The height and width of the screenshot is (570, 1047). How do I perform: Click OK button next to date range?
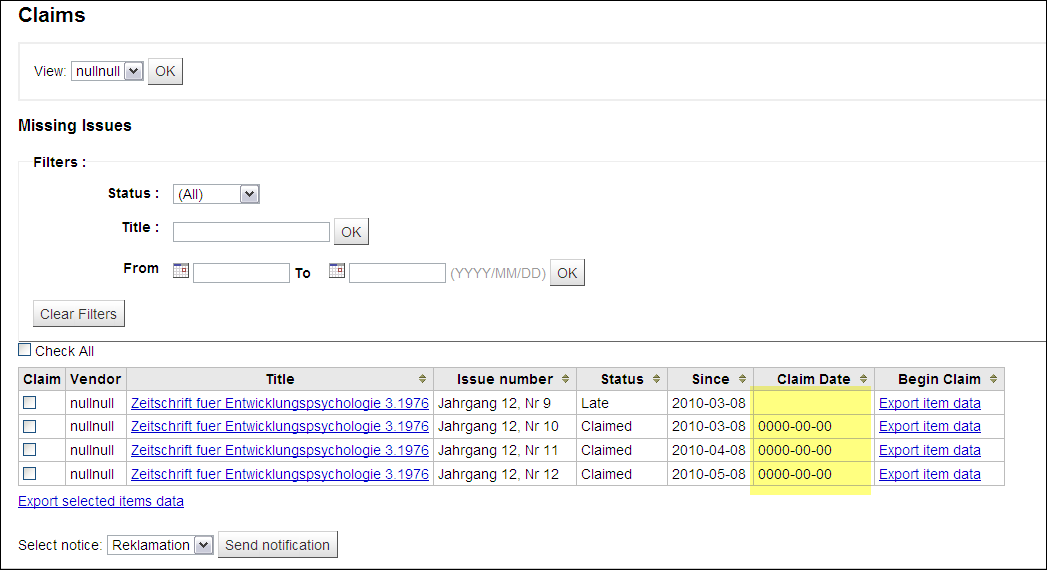[x=567, y=273]
